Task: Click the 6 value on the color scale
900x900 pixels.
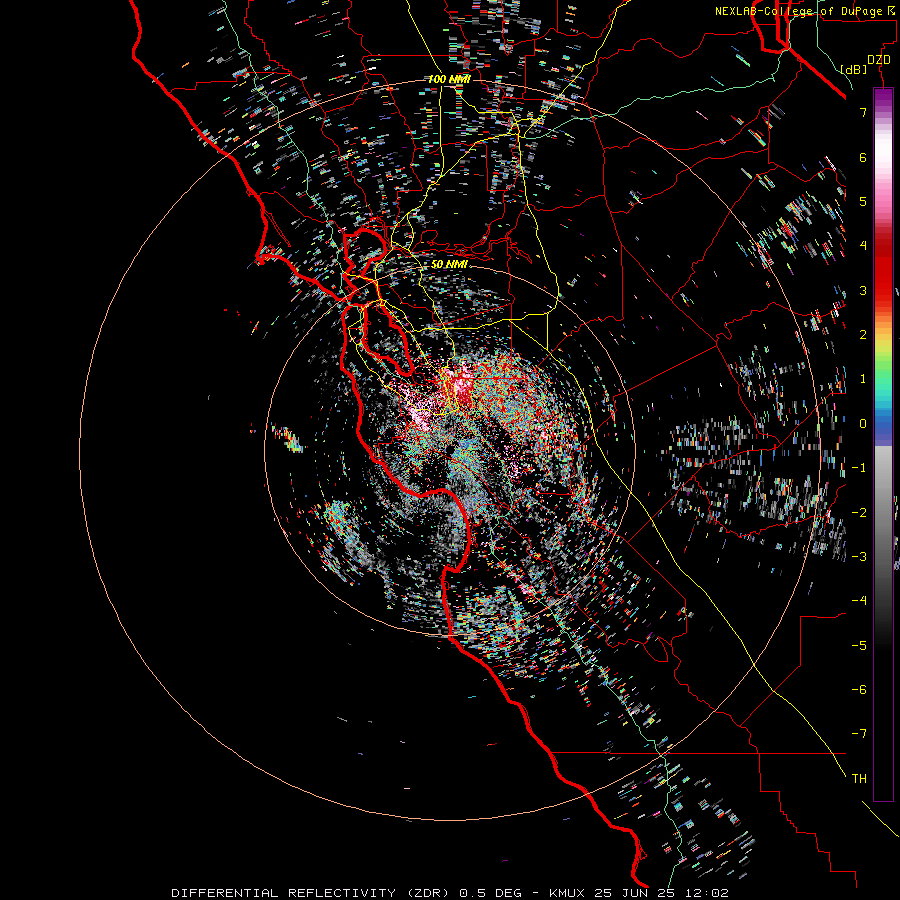Action: click(863, 157)
